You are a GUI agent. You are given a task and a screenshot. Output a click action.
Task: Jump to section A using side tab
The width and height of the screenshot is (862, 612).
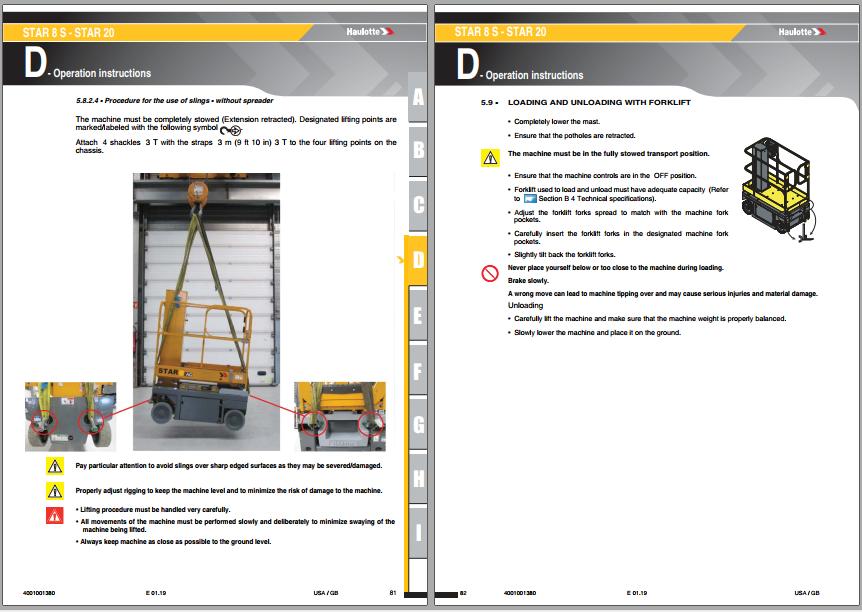pos(418,97)
